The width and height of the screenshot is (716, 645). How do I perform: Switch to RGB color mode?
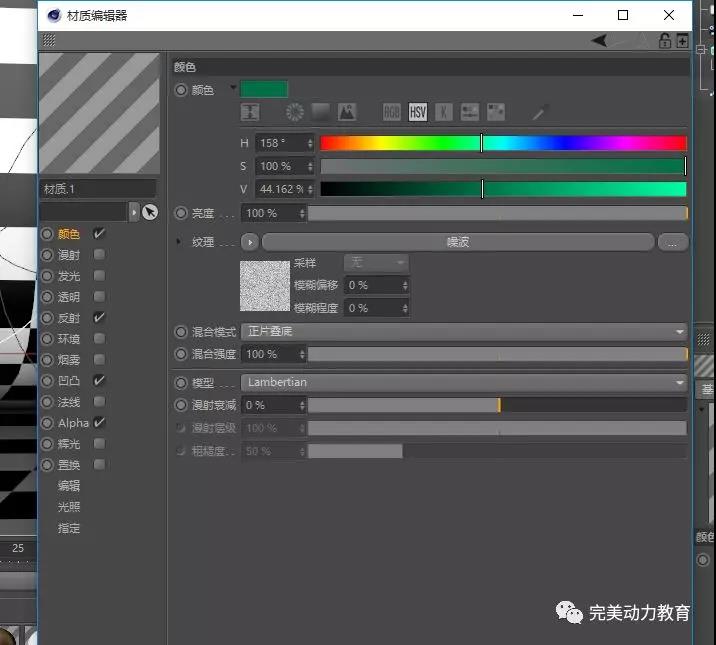coord(392,112)
